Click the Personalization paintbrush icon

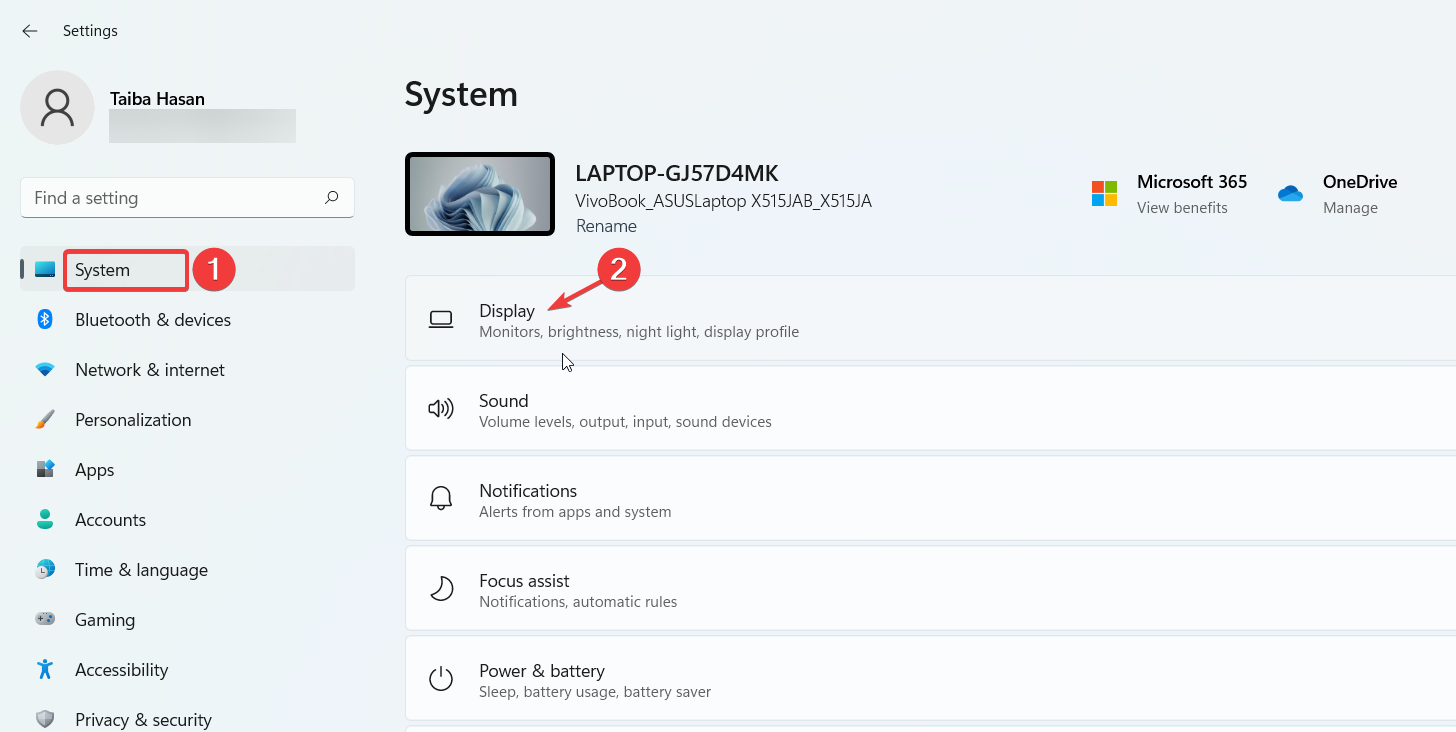pyautogui.click(x=45, y=419)
